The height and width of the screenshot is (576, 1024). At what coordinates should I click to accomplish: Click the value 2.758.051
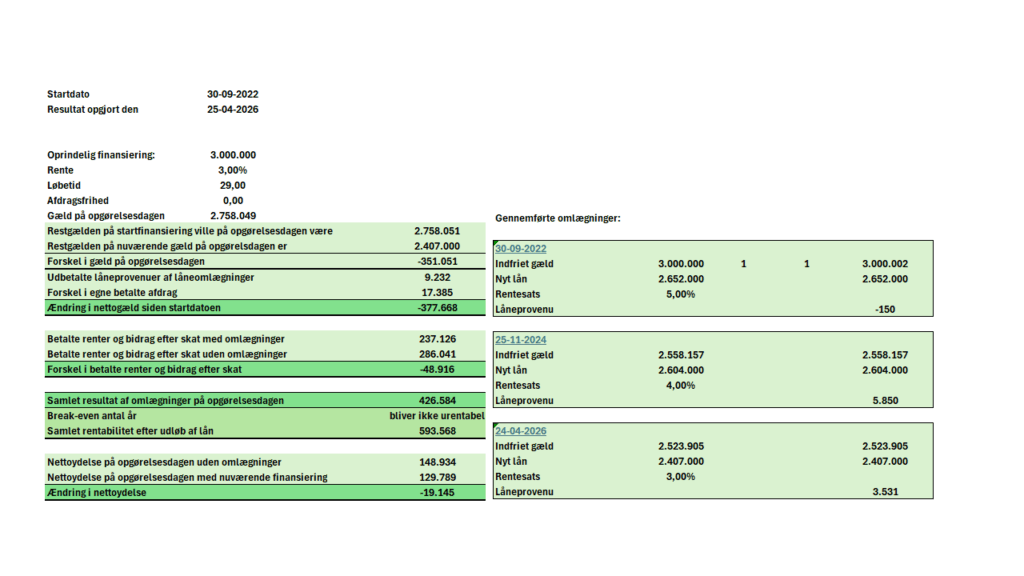[x=437, y=231]
